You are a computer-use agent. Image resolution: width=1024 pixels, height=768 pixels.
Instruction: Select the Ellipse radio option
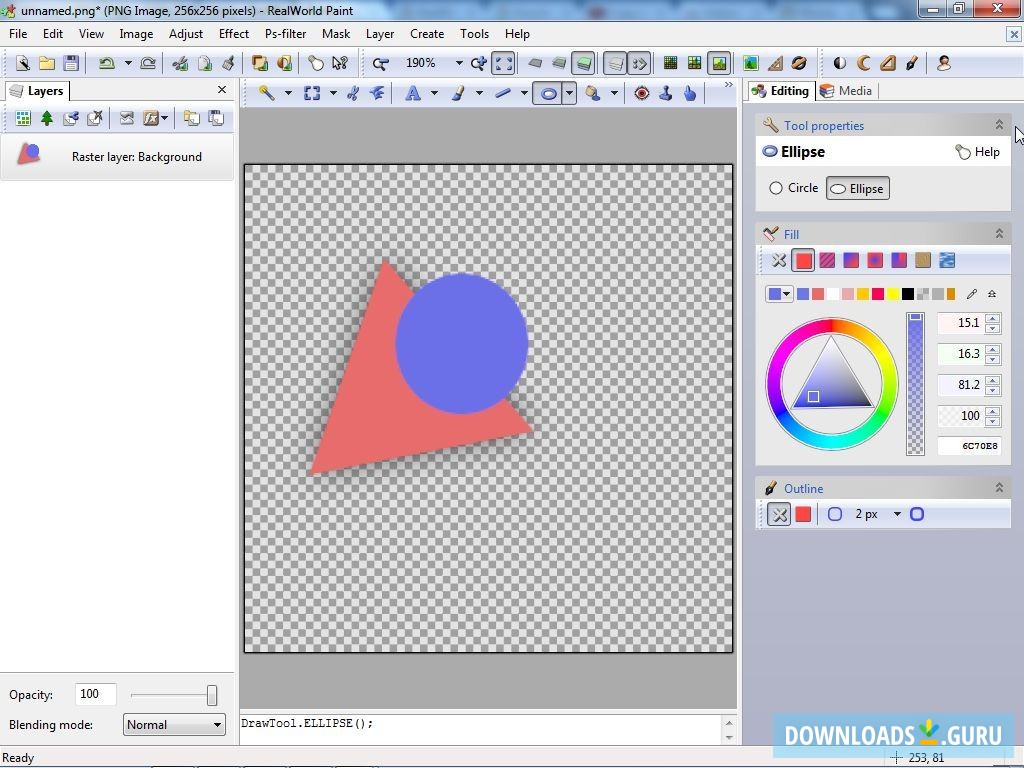click(x=857, y=188)
